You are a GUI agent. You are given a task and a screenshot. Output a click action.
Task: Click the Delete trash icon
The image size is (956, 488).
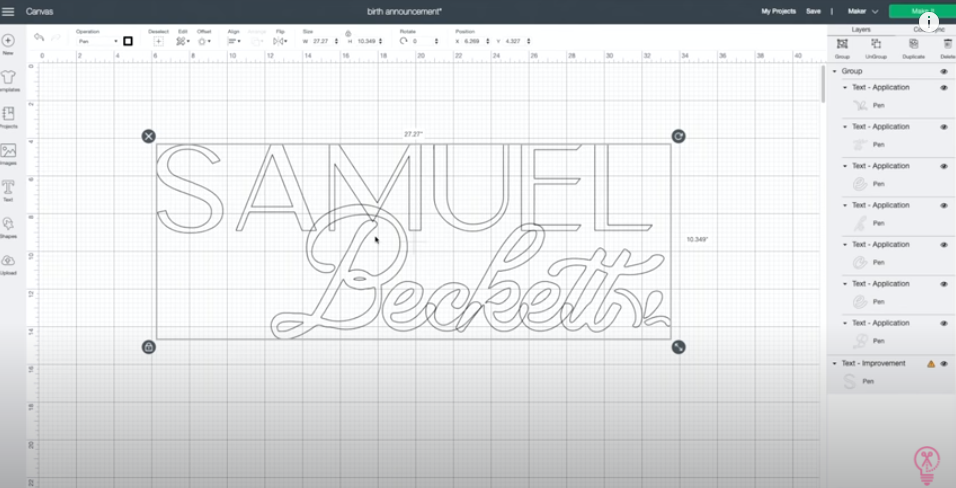coord(947,44)
